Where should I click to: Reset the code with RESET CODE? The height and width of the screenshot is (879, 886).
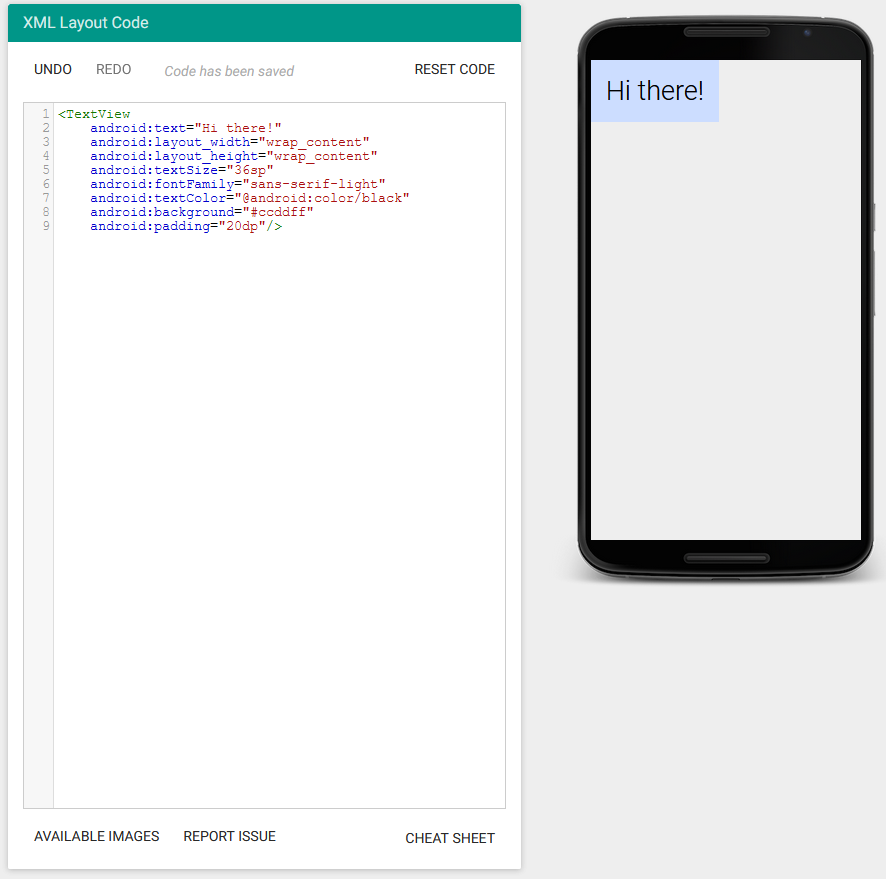point(454,69)
